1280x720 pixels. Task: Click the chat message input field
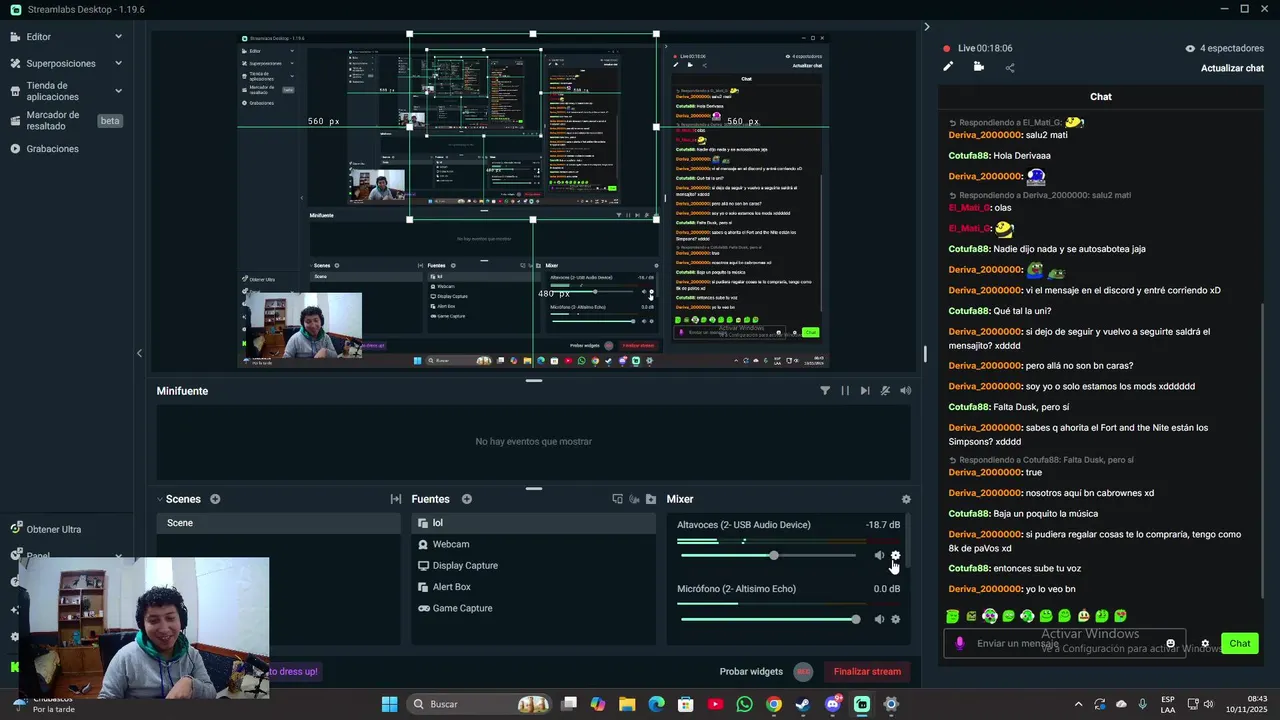[1064, 643]
